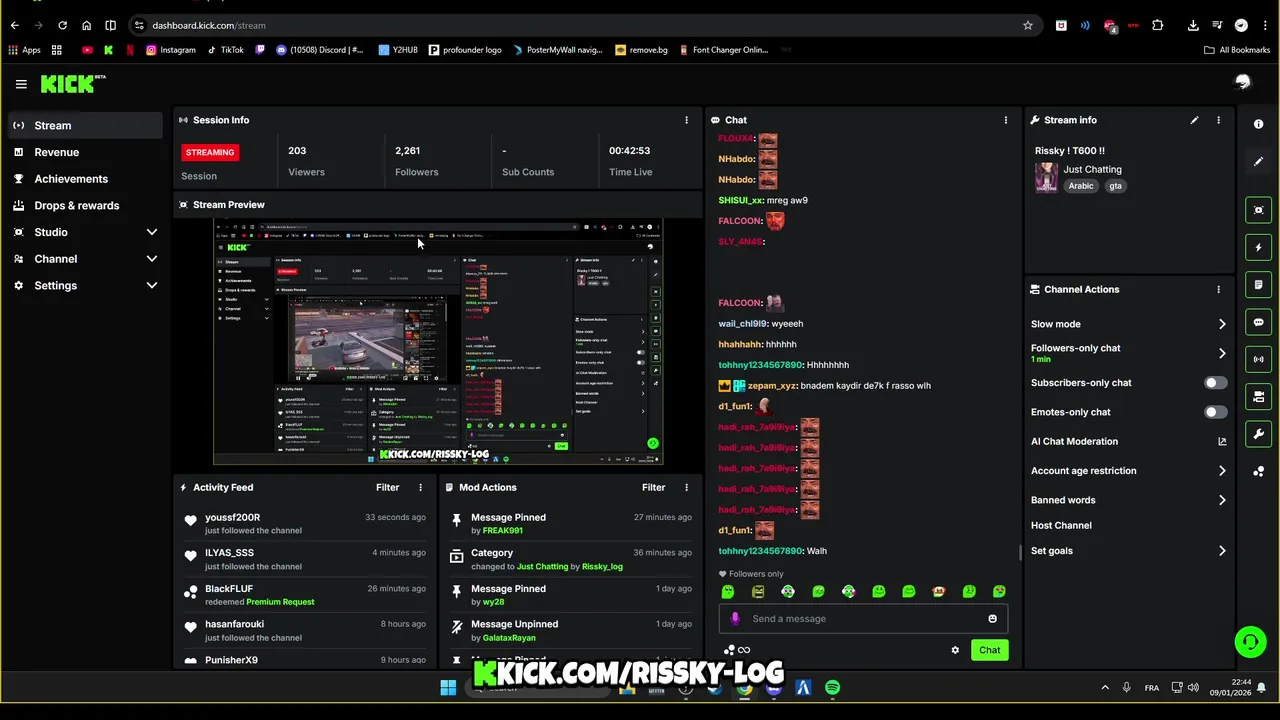Click the pencil icon in the right rail
Screen dimensions: 1280x720
(1258, 161)
